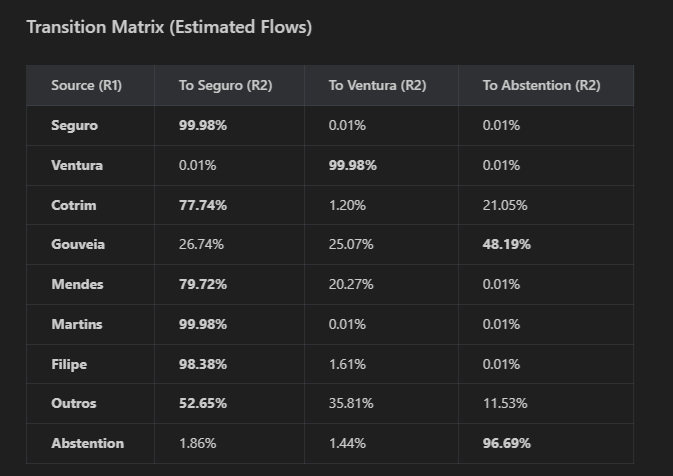The width and height of the screenshot is (673, 476).
Task: Click the Seguro row label
Action: [x=74, y=126]
